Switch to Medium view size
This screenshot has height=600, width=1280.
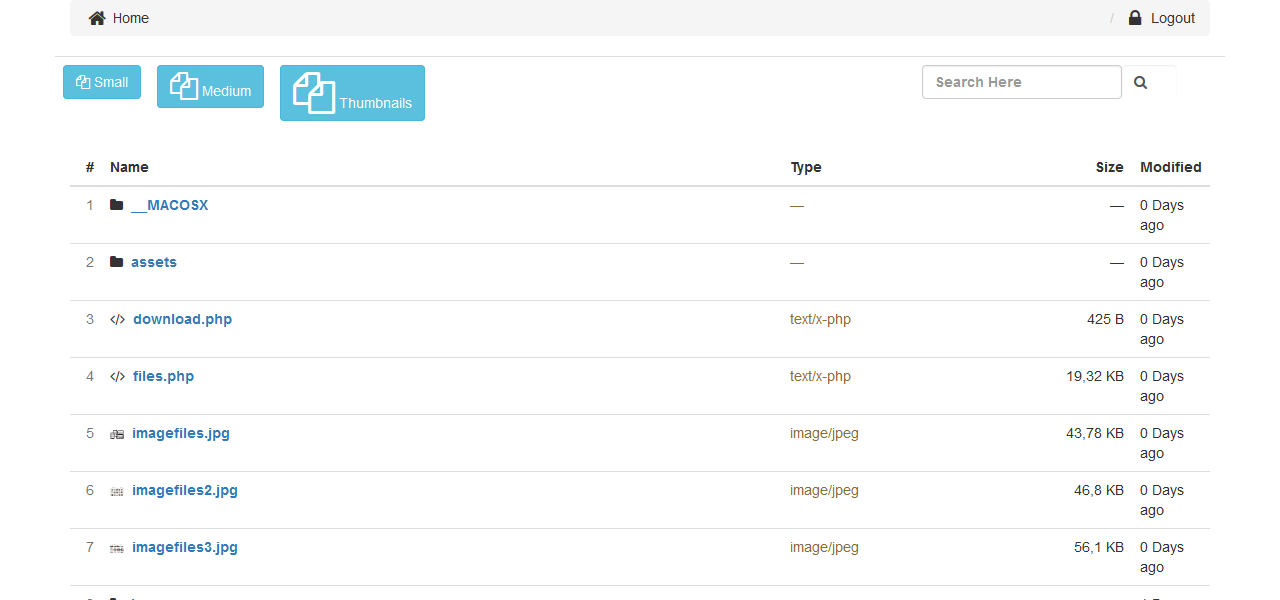210,87
